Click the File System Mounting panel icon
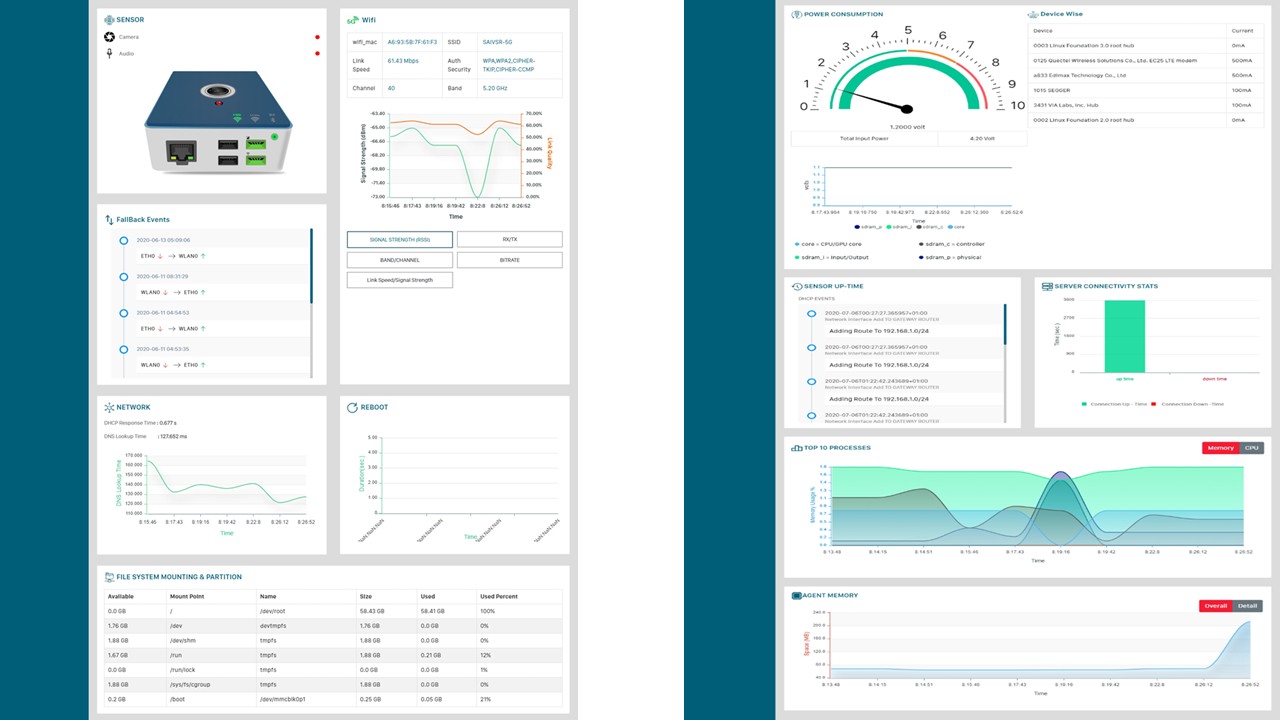1280x720 pixels. point(109,577)
